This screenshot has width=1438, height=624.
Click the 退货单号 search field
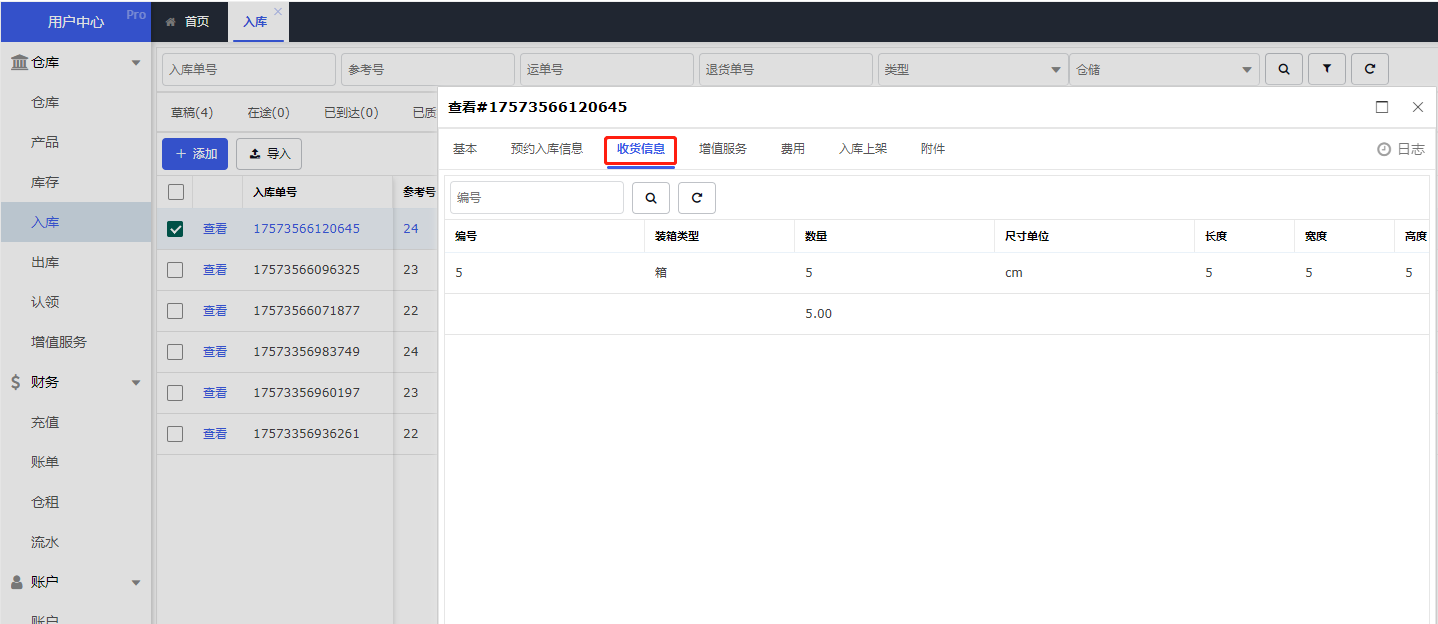point(786,70)
